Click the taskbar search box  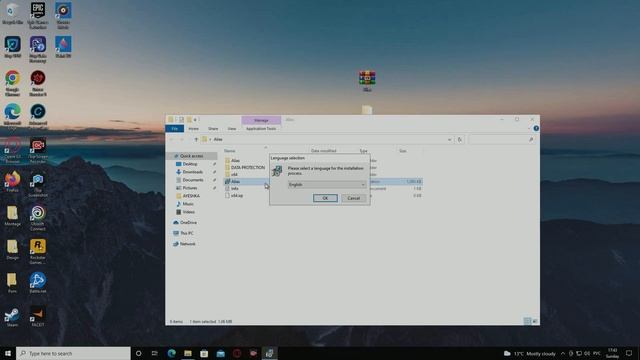point(73,353)
